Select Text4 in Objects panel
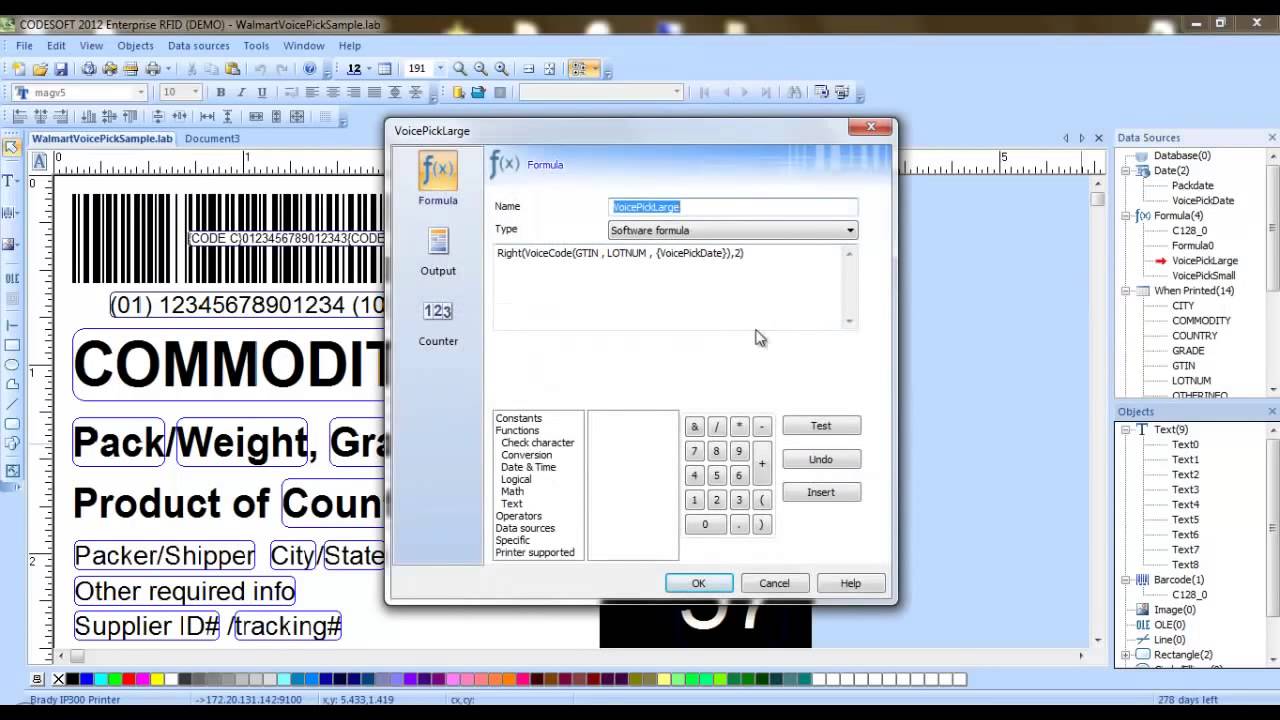The image size is (1280, 720). pos(1185,505)
